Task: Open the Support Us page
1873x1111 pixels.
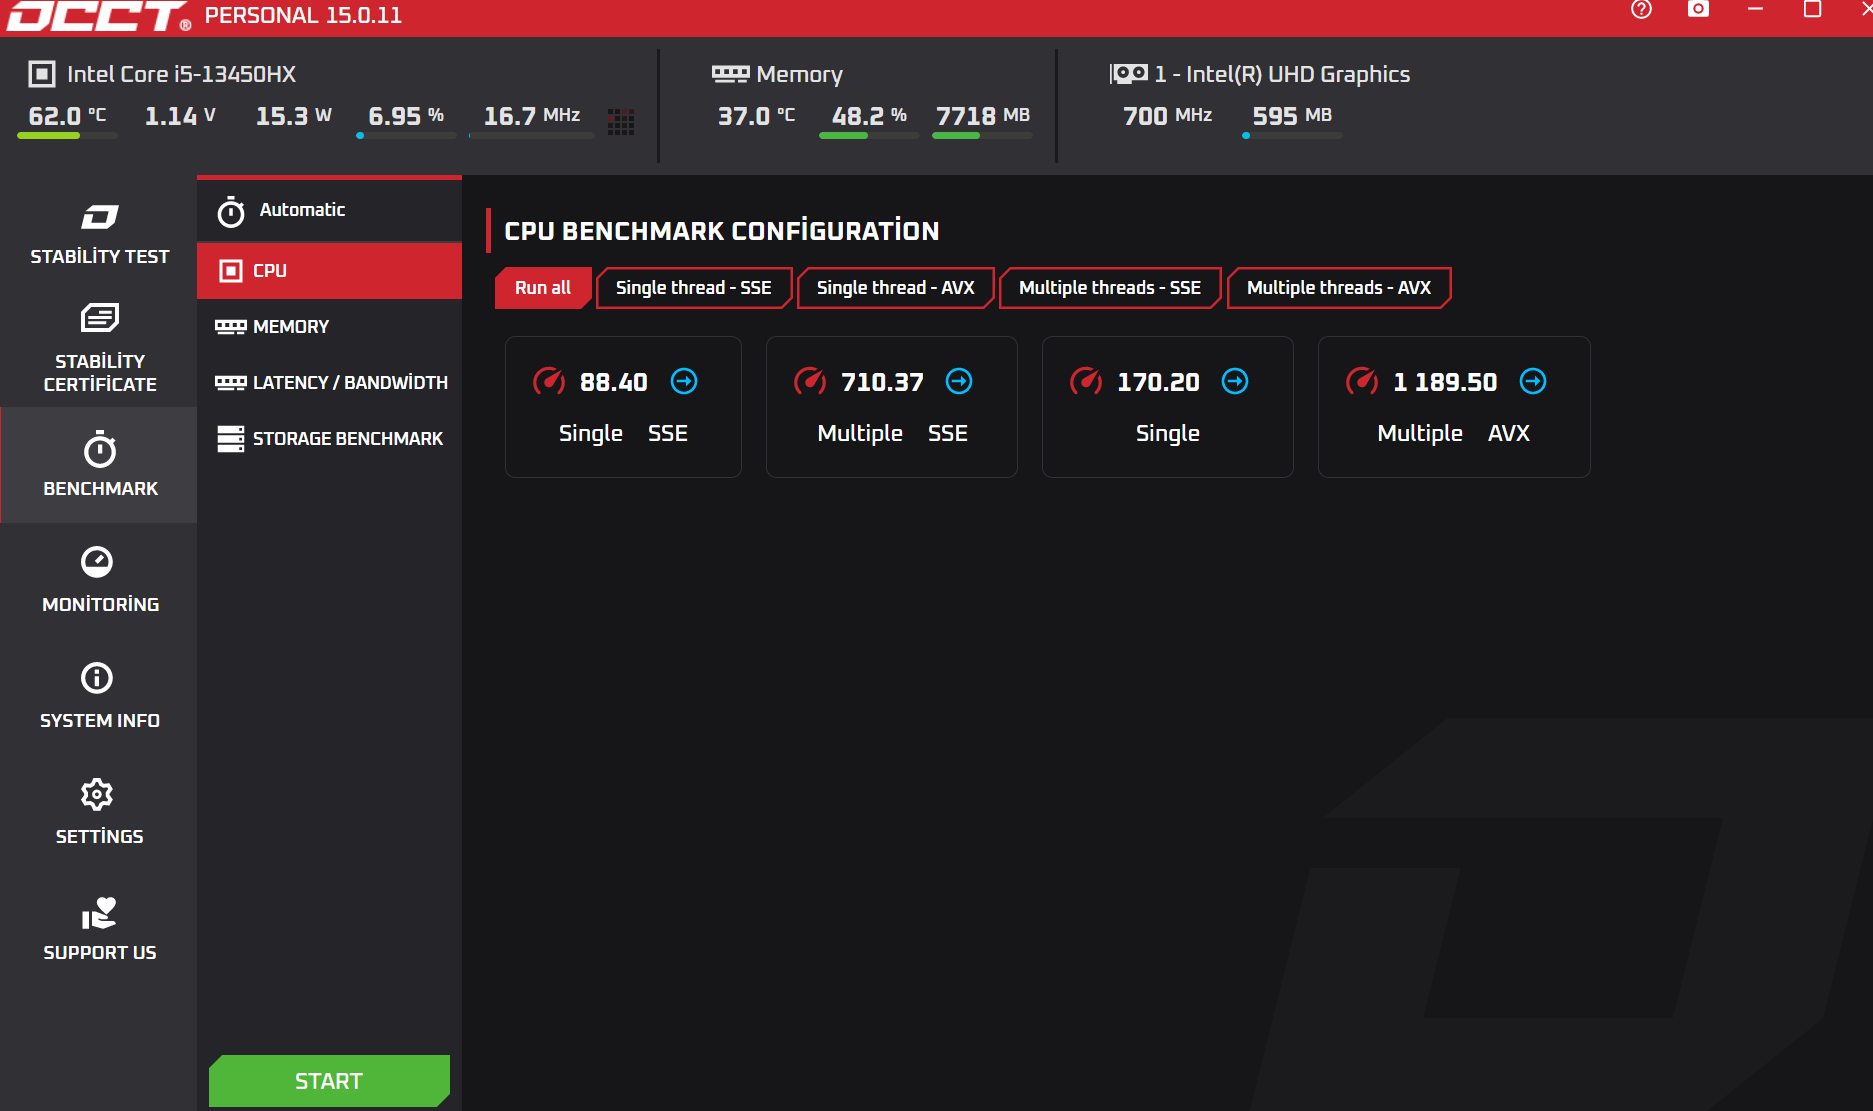Action: [99, 928]
